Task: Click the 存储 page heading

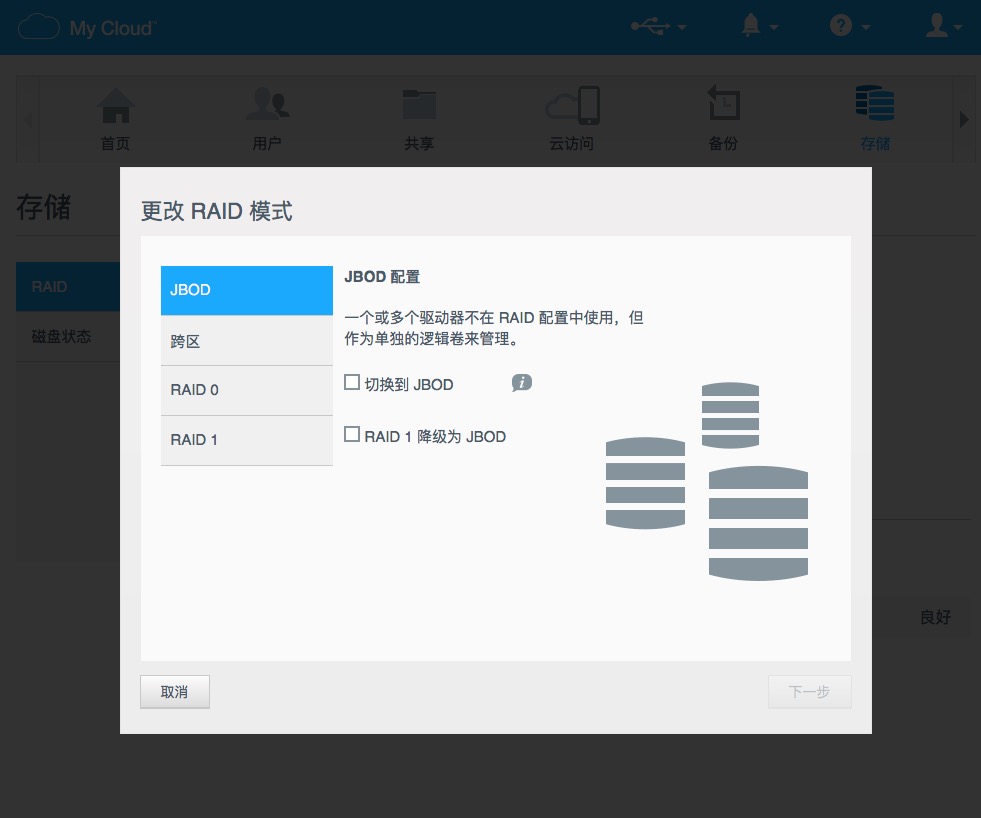Action: tap(44, 207)
